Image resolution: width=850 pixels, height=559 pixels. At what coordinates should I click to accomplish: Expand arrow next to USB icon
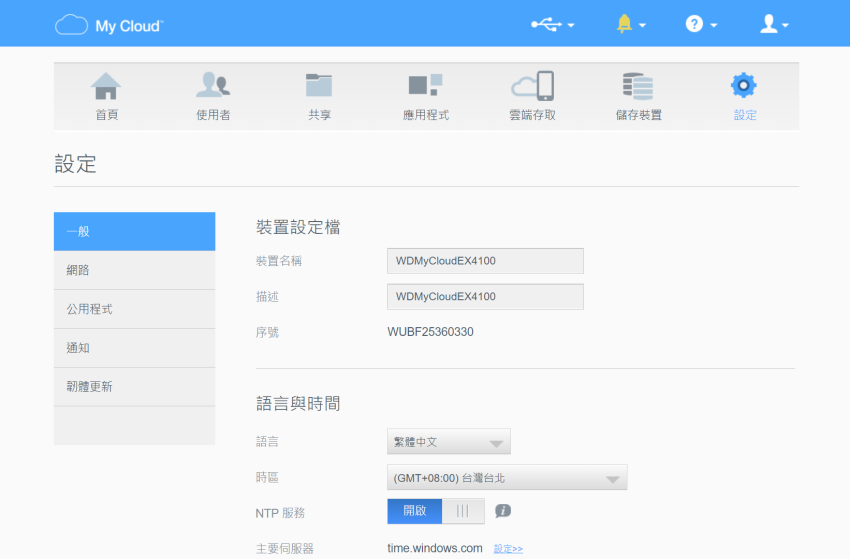[x=570, y=25]
